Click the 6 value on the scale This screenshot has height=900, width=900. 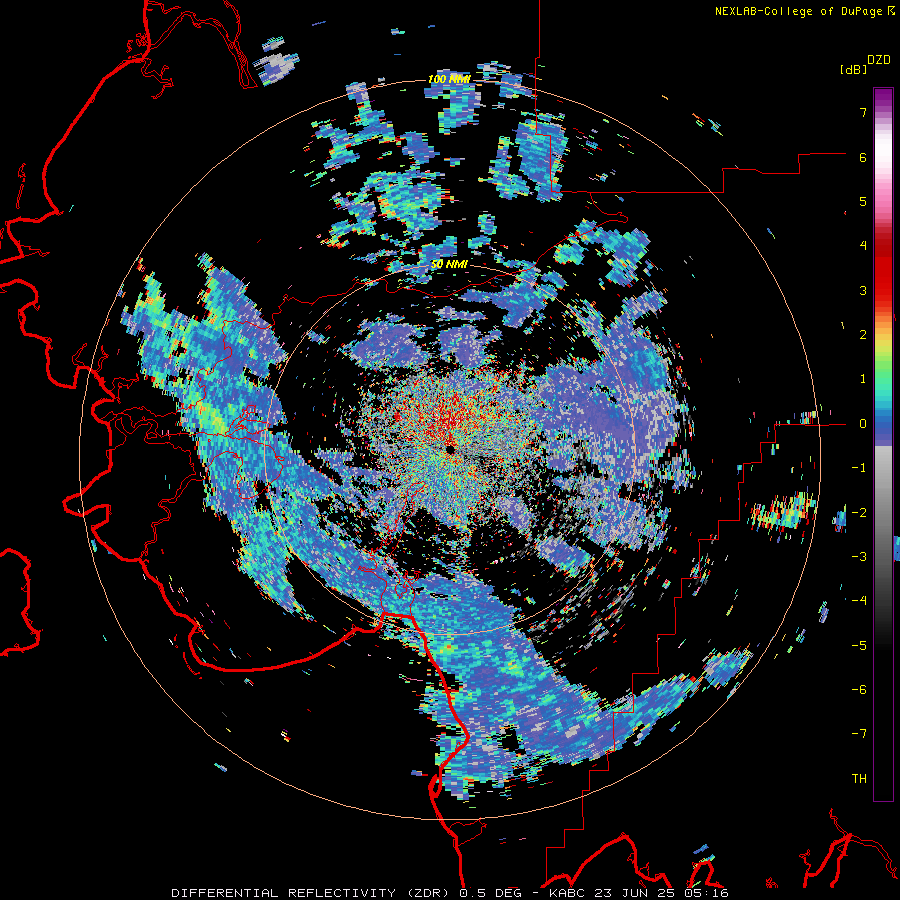click(x=863, y=157)
